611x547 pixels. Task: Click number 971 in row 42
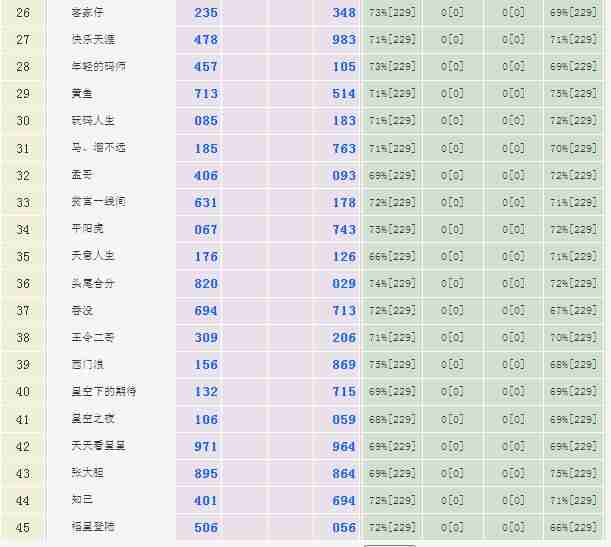(206, 446)
